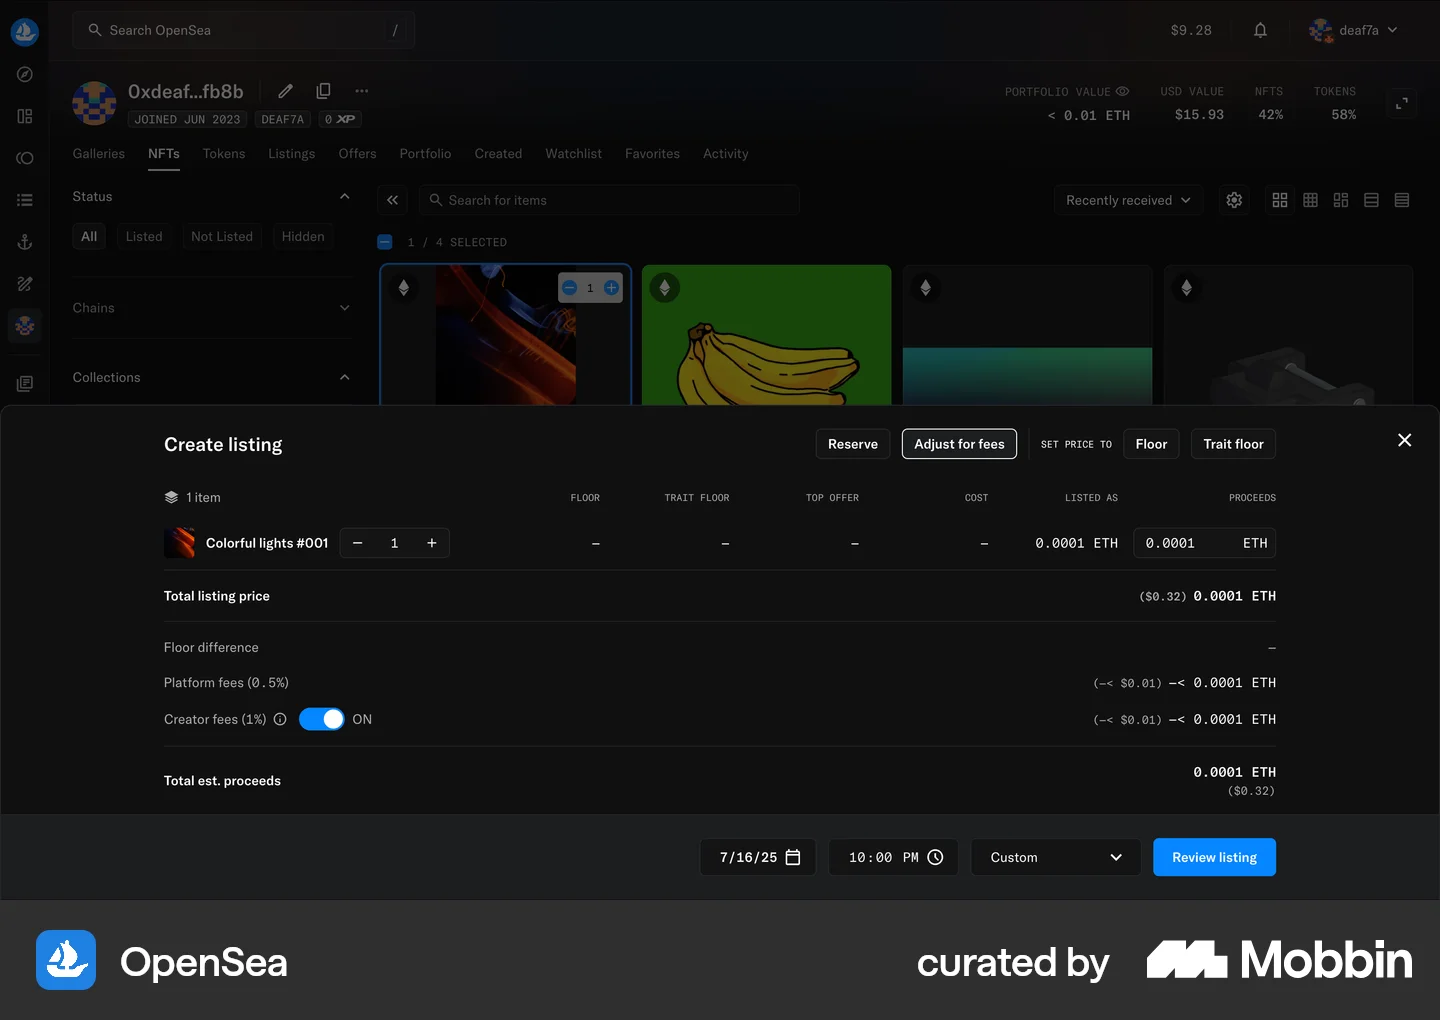Switch to the table view icon
The image size is (1440, 1020).
click(1402, 200)
